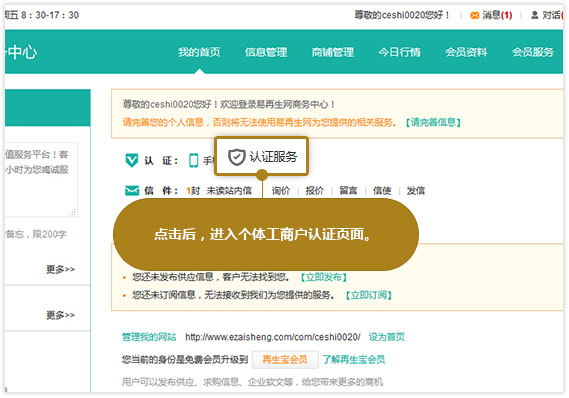Open the 信使 mail category
The width and height of the screenshot is (569, 398).
tap(382, 190)
